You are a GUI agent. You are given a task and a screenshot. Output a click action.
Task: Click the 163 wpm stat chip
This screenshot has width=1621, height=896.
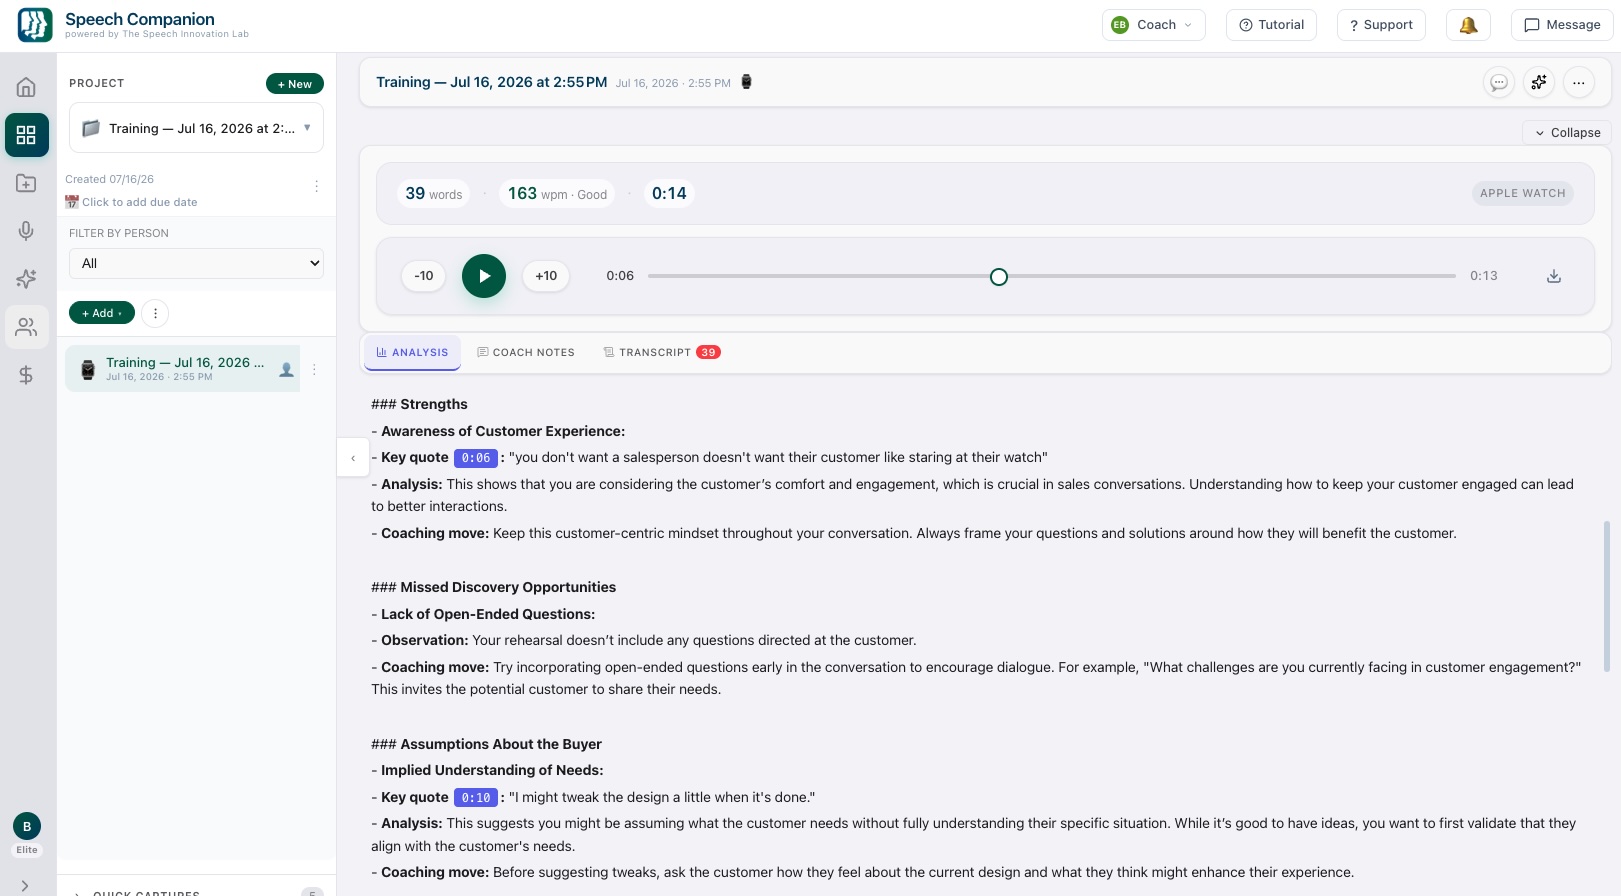557,193
